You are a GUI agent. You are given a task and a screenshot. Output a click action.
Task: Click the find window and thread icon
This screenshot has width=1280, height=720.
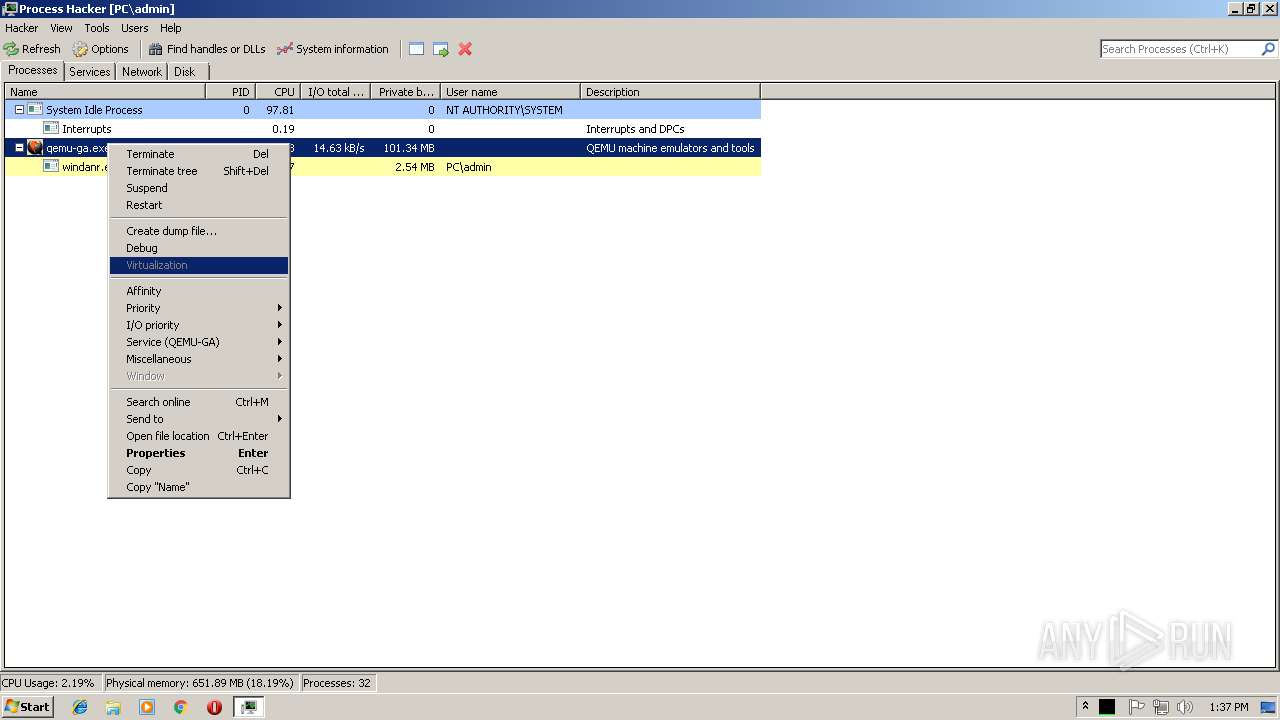click(x=441, y=49)
